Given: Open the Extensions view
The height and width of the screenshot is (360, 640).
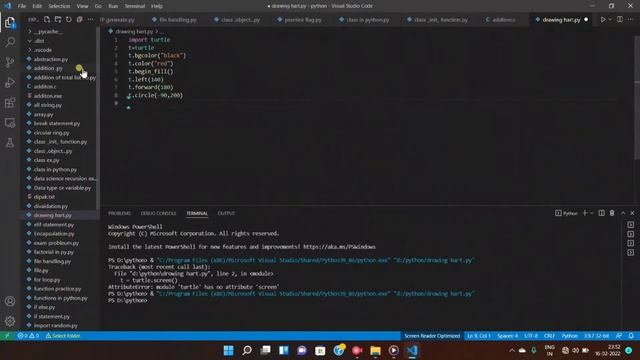Looking at the screenshot, I should point(10,102).
